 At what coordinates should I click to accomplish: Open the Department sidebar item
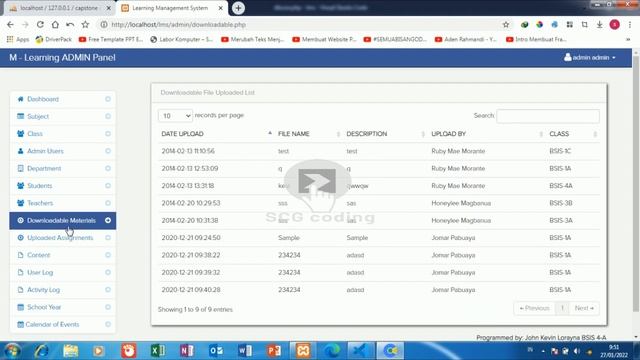tap(62, 169)
